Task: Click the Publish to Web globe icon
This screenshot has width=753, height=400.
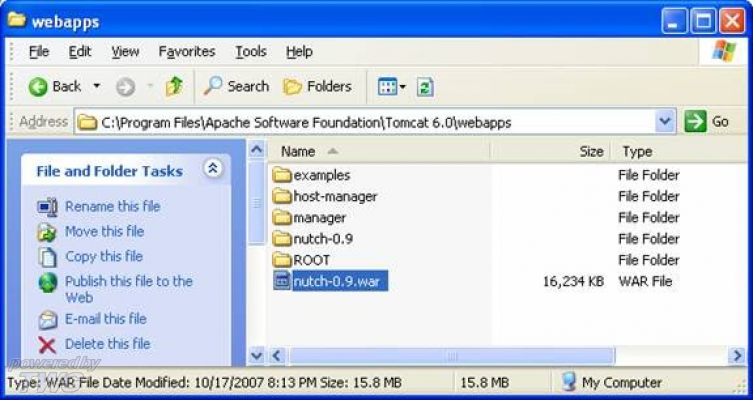Action: tap(48, 283)
